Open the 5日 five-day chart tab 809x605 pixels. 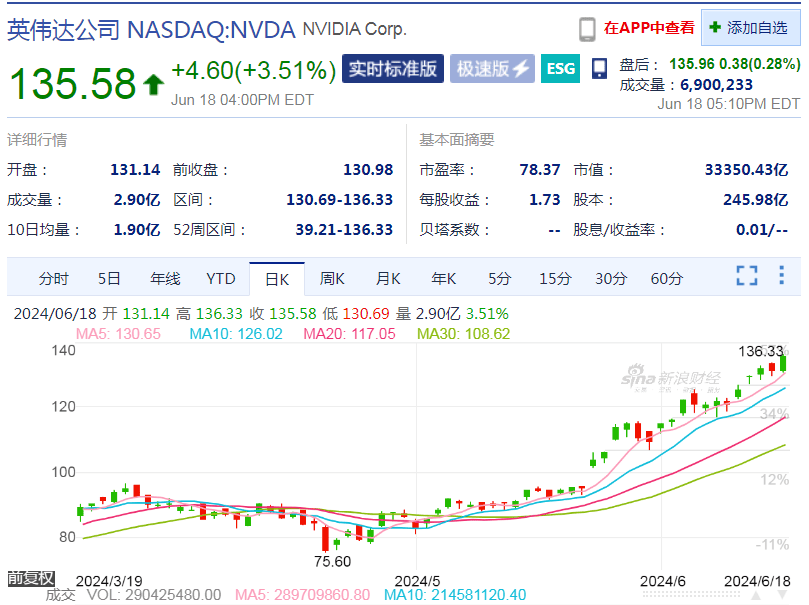pos(109,279)
